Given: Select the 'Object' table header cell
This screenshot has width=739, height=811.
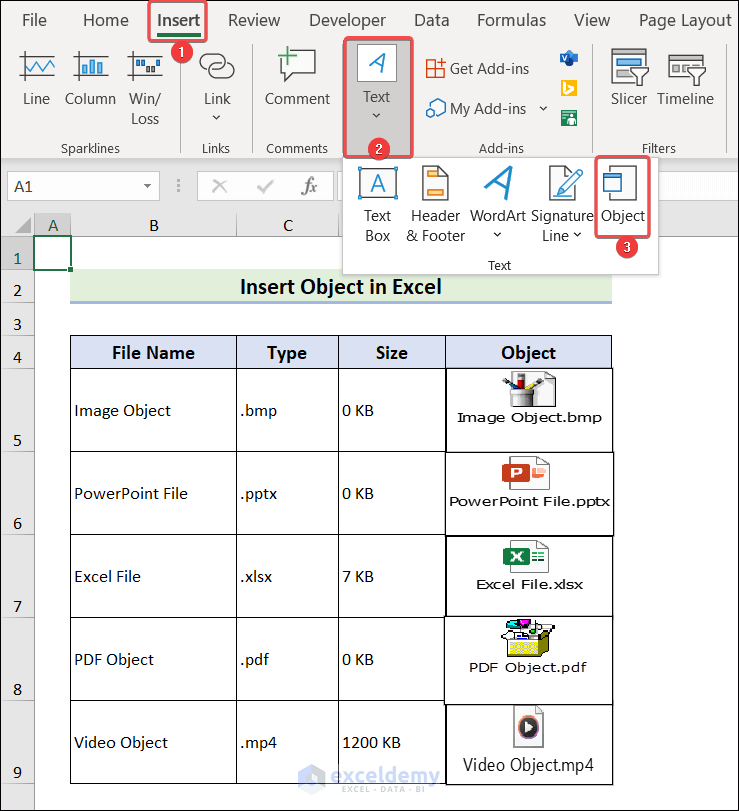Looking at the screenshot, I should point(529,352).
